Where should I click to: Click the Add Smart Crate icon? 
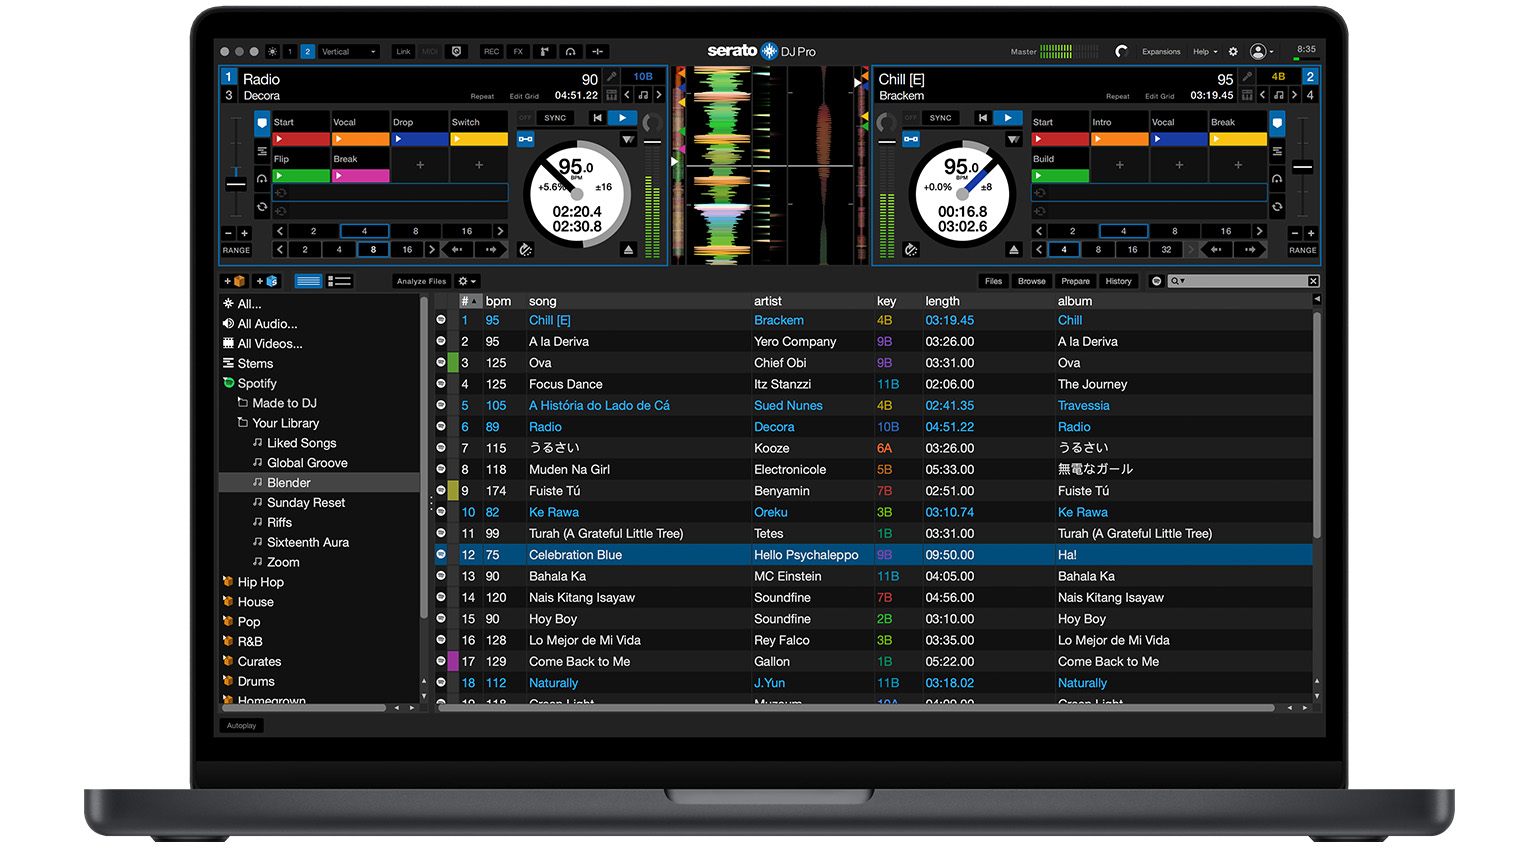click(x=264, y=281)
